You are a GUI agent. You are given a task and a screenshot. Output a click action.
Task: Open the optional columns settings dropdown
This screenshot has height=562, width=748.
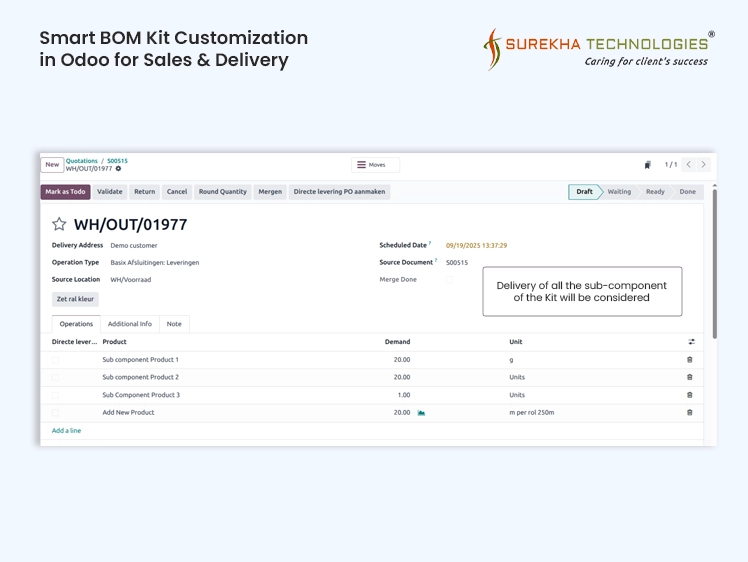tap(691, 342)
